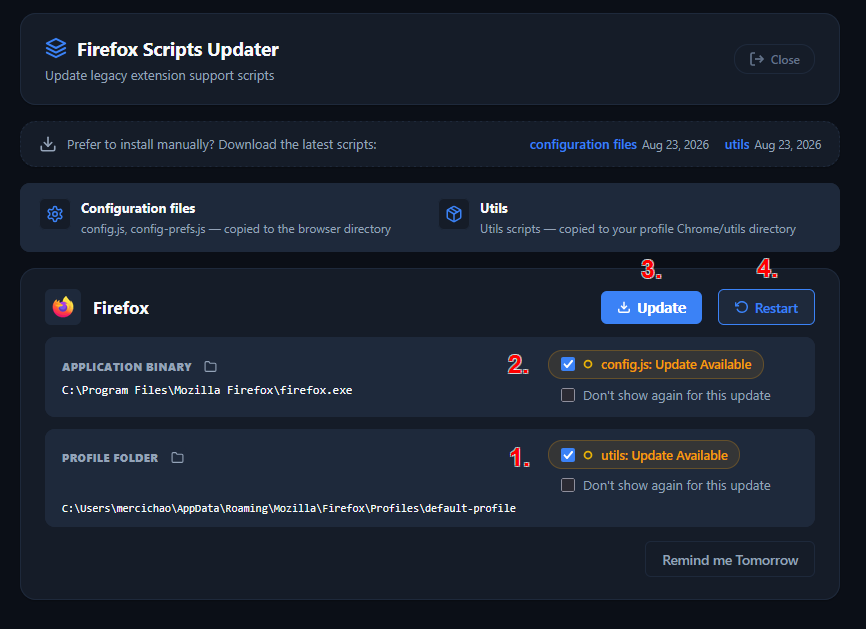866x629 pixels.
Task: Click the PROFILE FOLDER label
Action: [x=110, y=458]
